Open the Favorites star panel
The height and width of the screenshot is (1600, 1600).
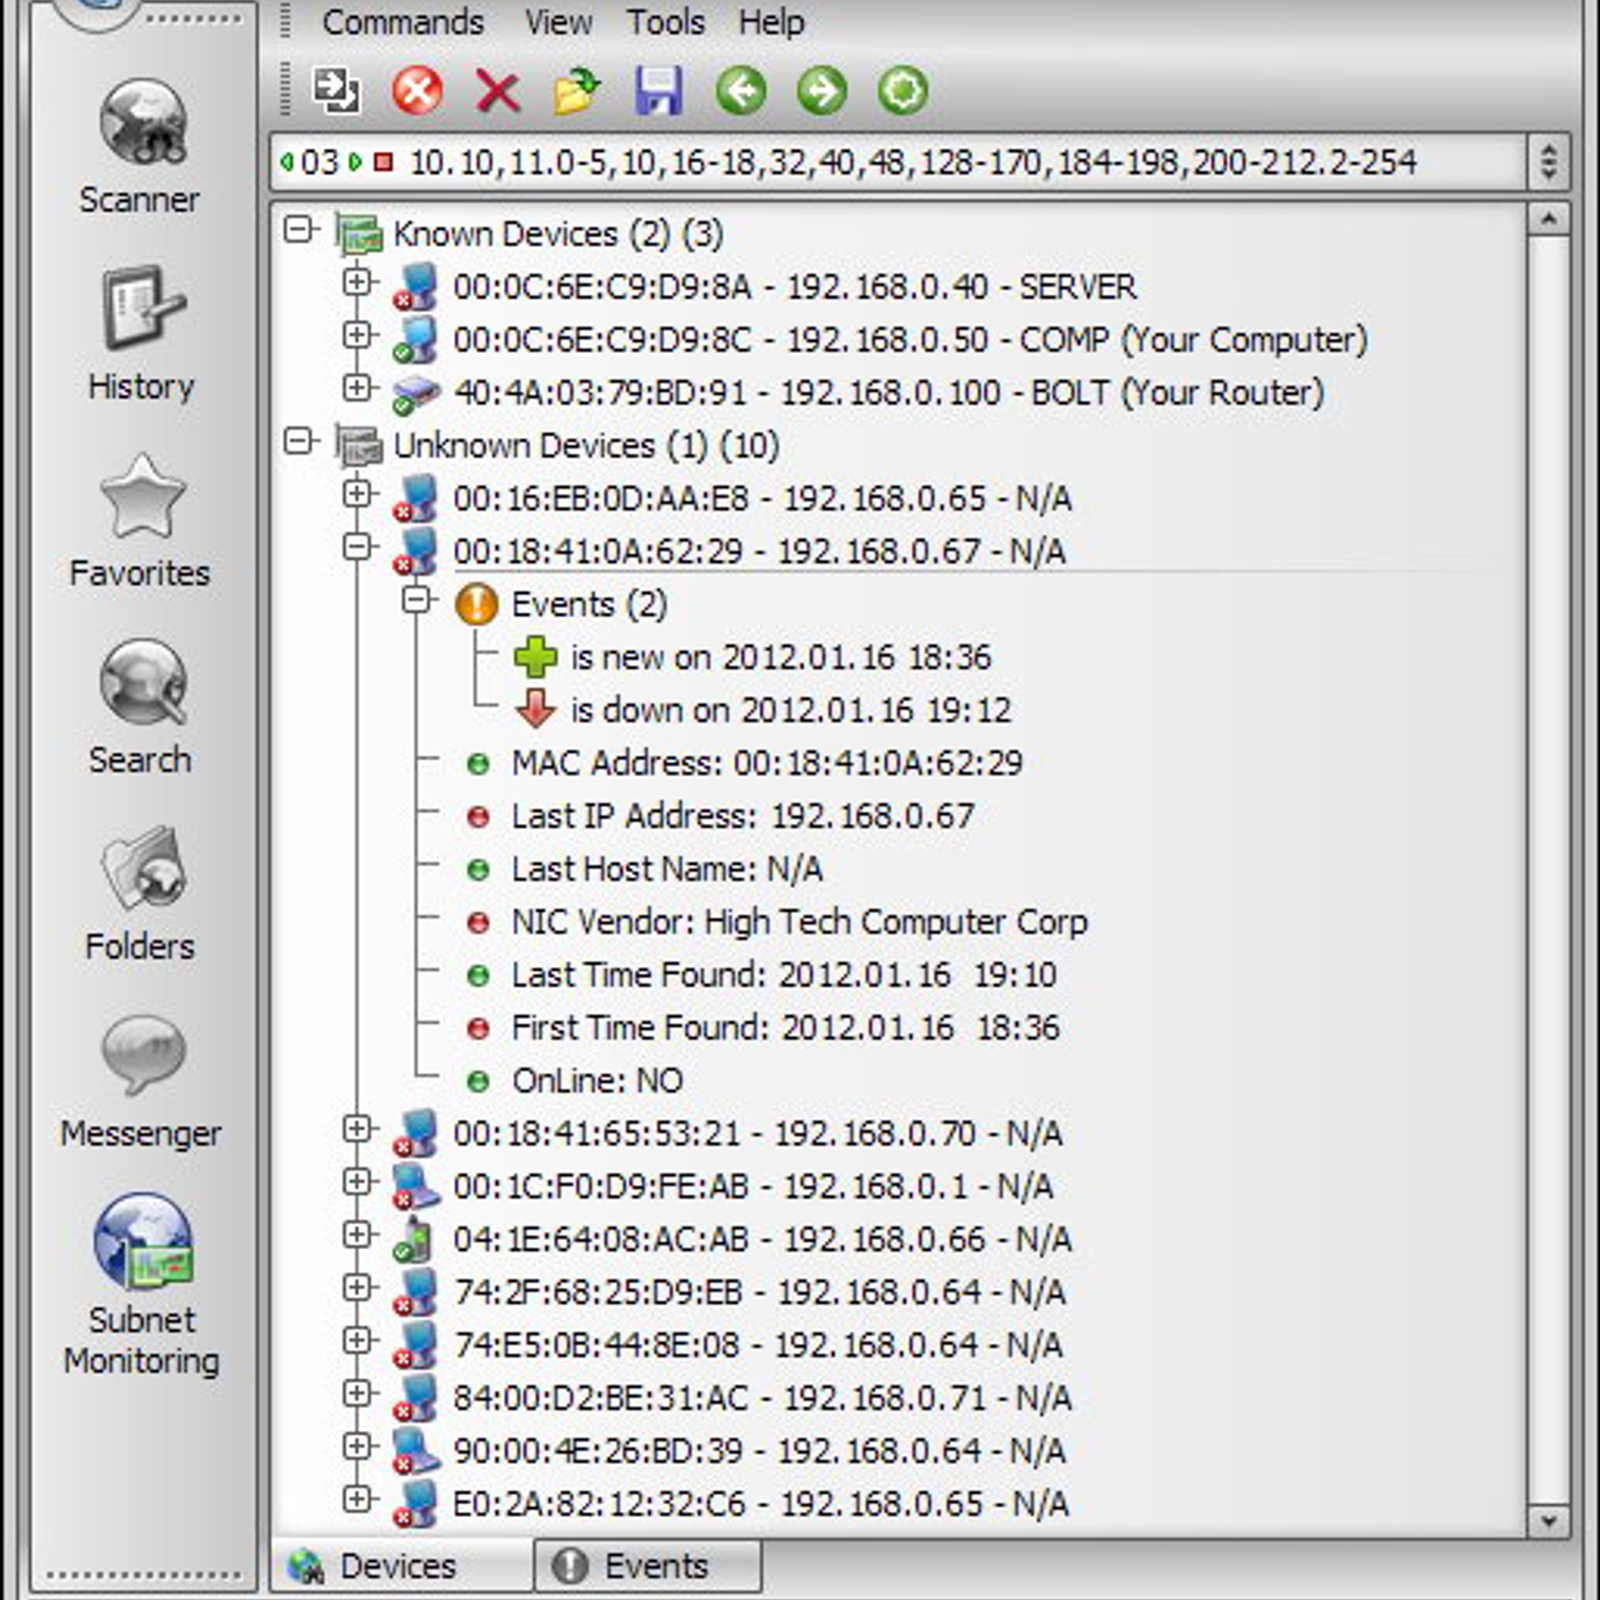(x=141, y=521)
